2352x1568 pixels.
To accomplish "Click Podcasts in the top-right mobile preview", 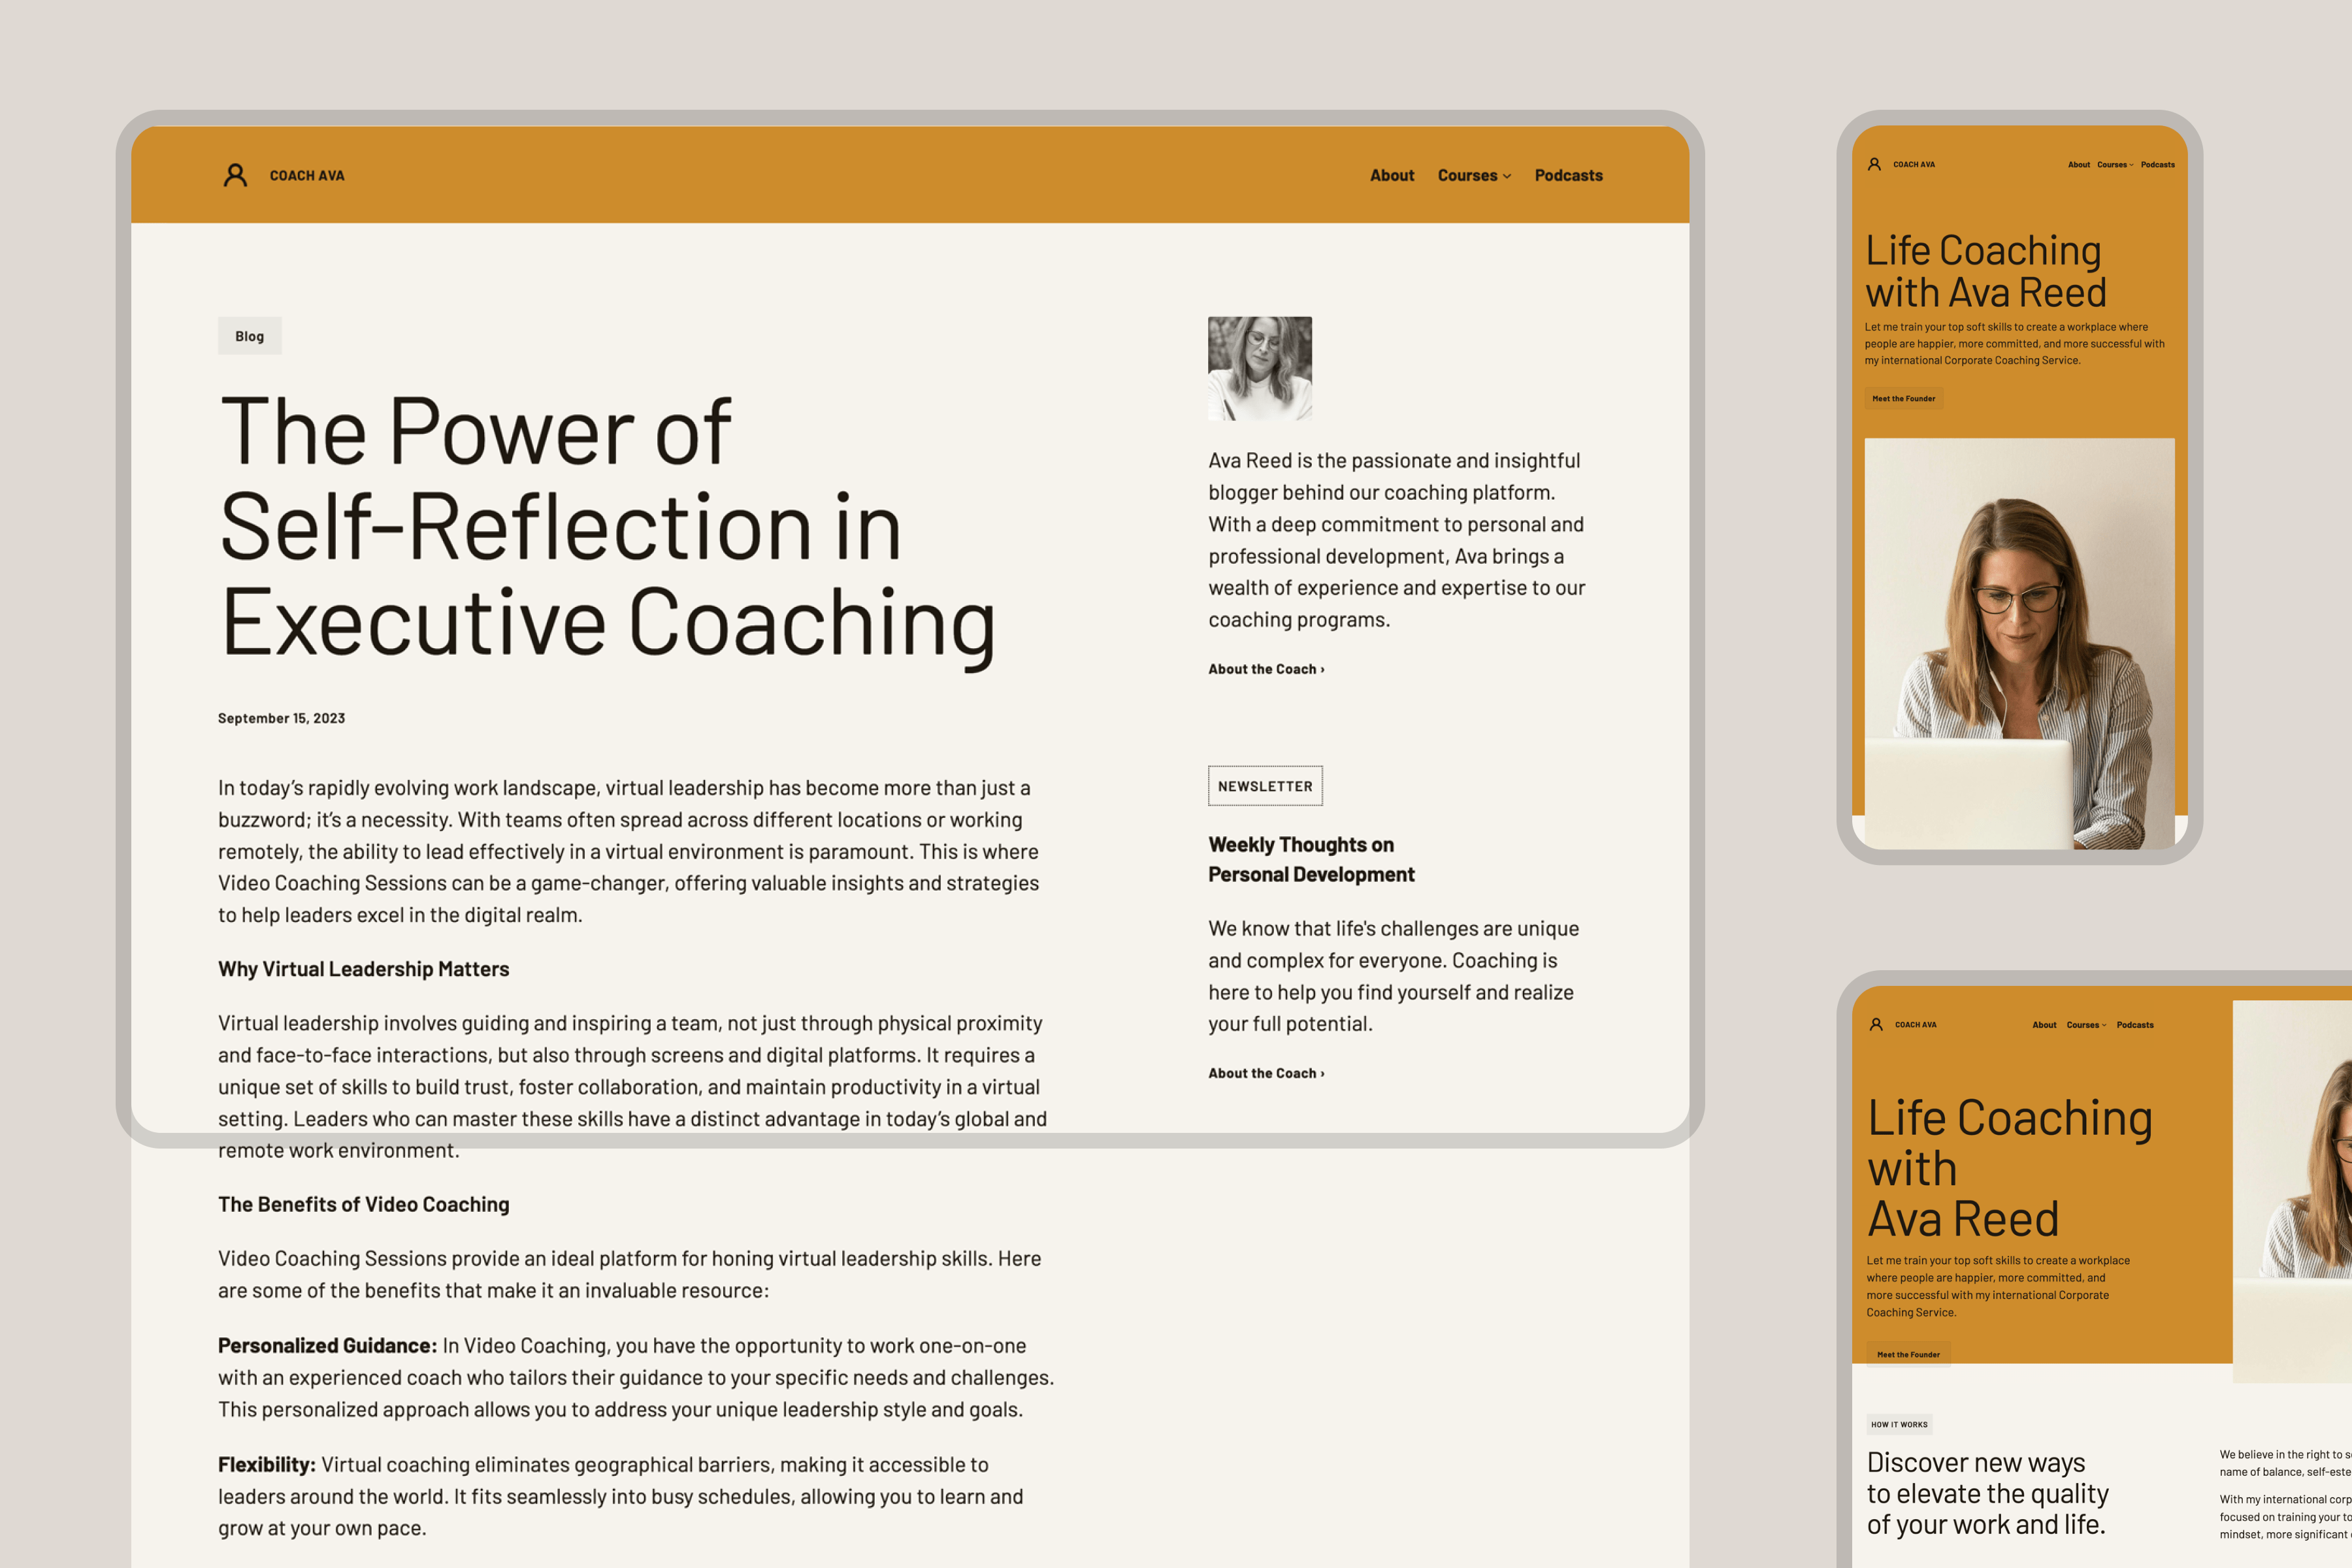I will tap(2157, 165).
